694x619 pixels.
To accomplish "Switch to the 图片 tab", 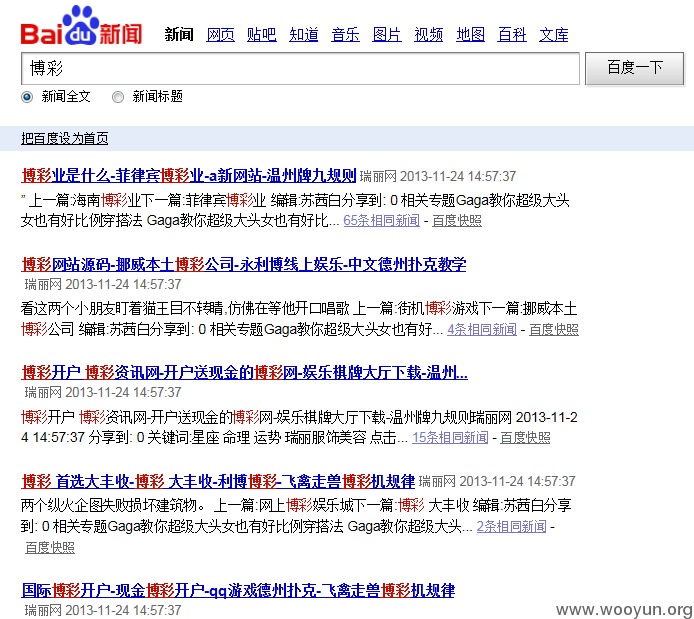I will point(387,34).
